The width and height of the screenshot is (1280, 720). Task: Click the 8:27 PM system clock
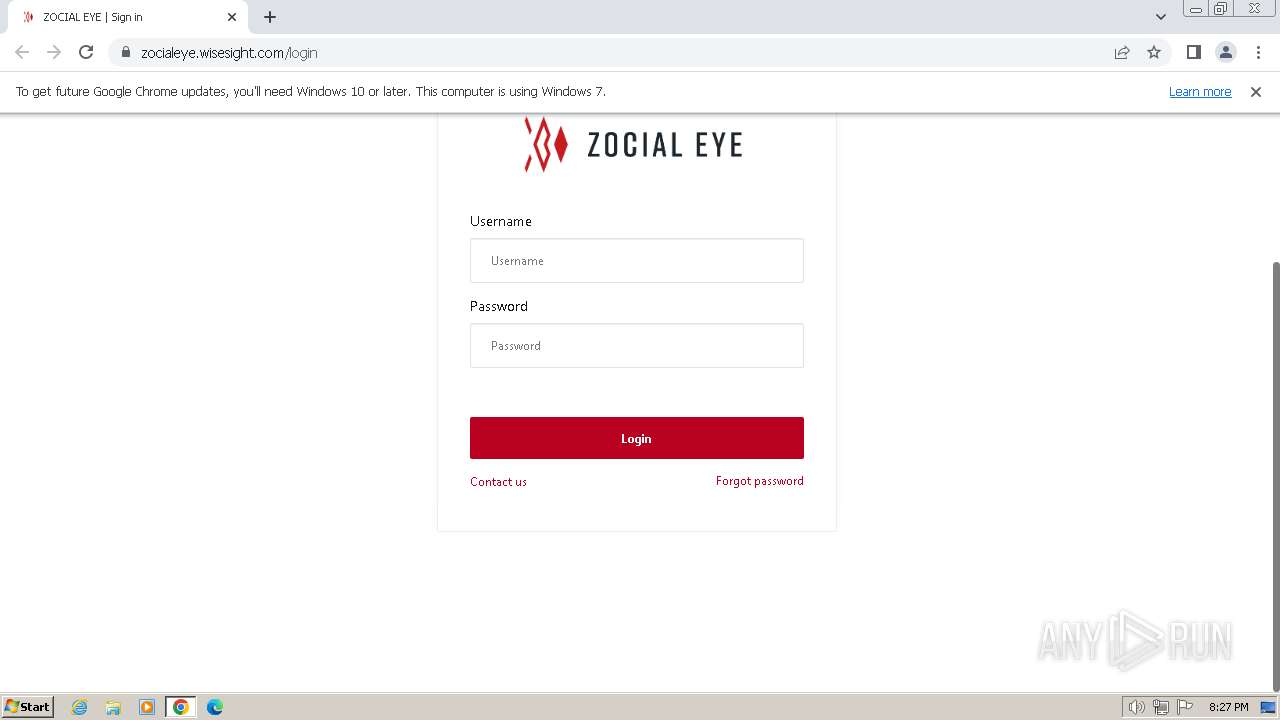pos(1228,707)
